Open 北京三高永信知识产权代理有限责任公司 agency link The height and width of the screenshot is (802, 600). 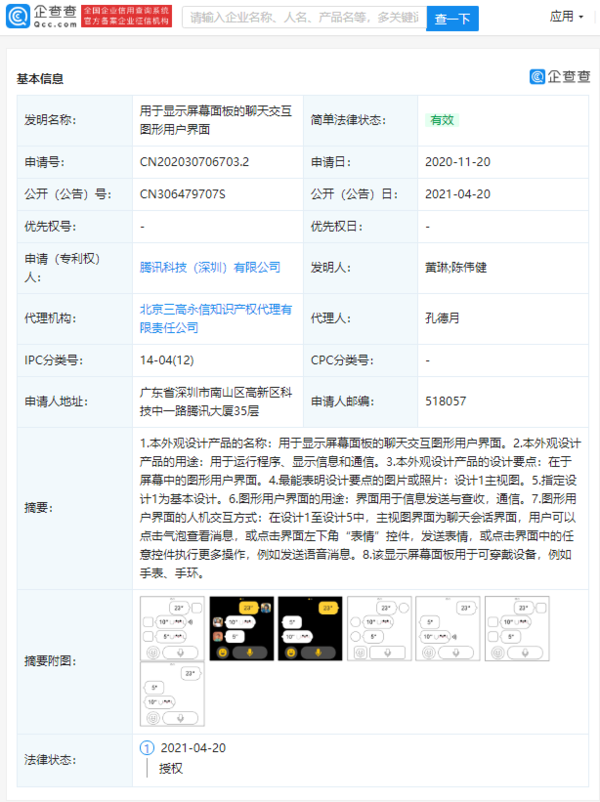click(x=215, y=318)
